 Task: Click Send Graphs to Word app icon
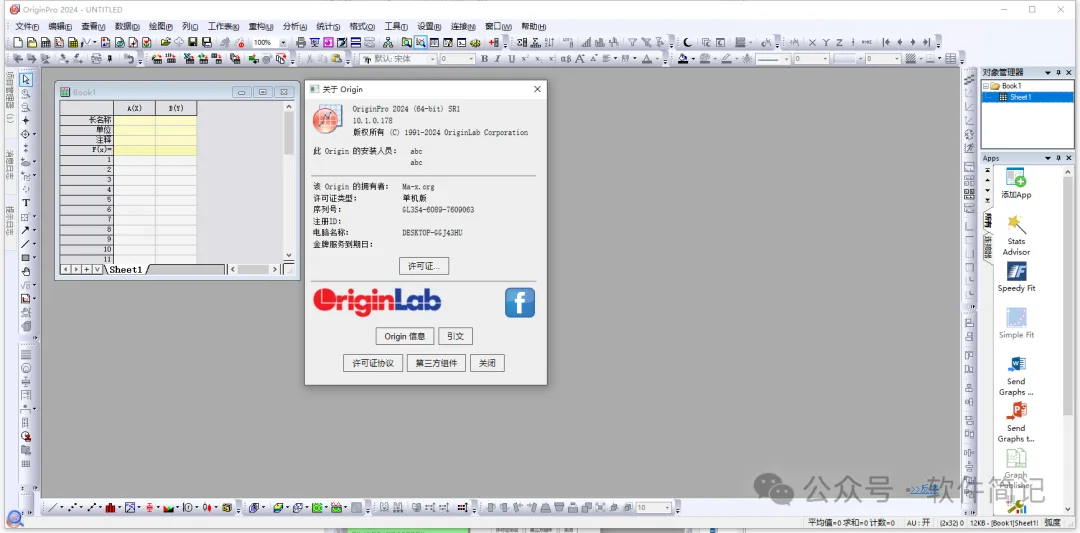click(1016, 376)
